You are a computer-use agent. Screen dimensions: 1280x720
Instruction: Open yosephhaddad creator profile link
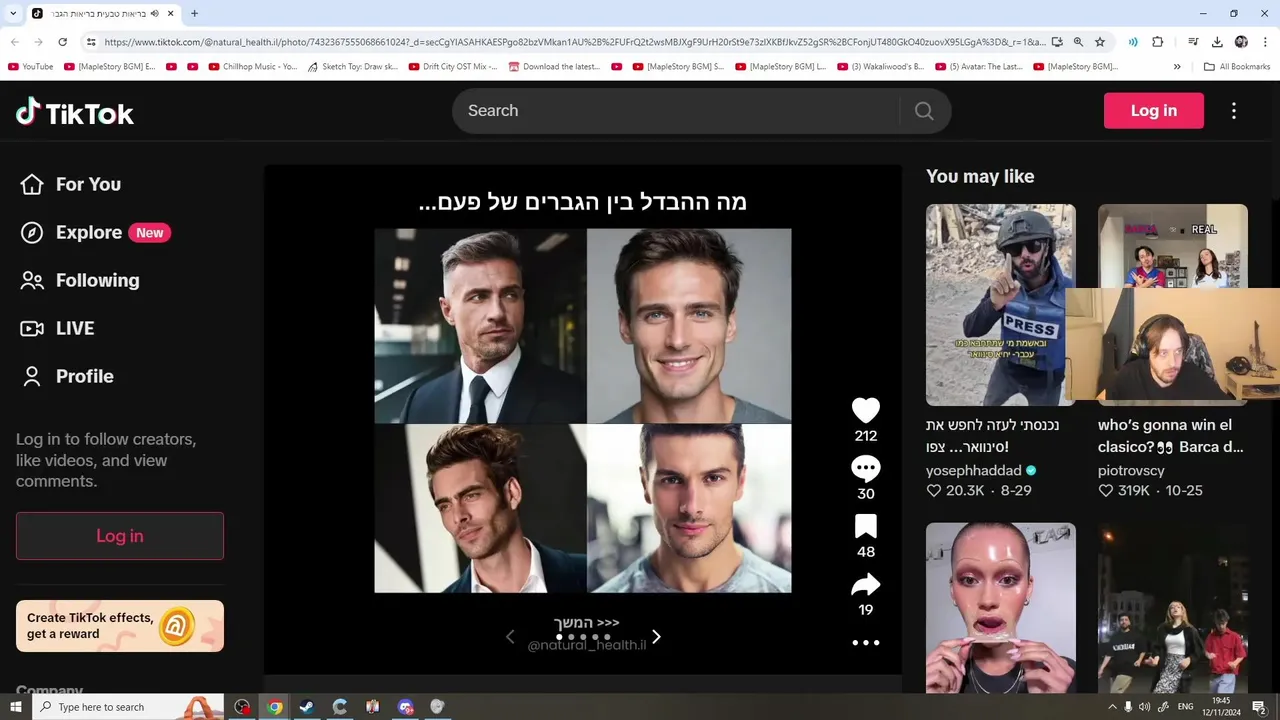974,470
